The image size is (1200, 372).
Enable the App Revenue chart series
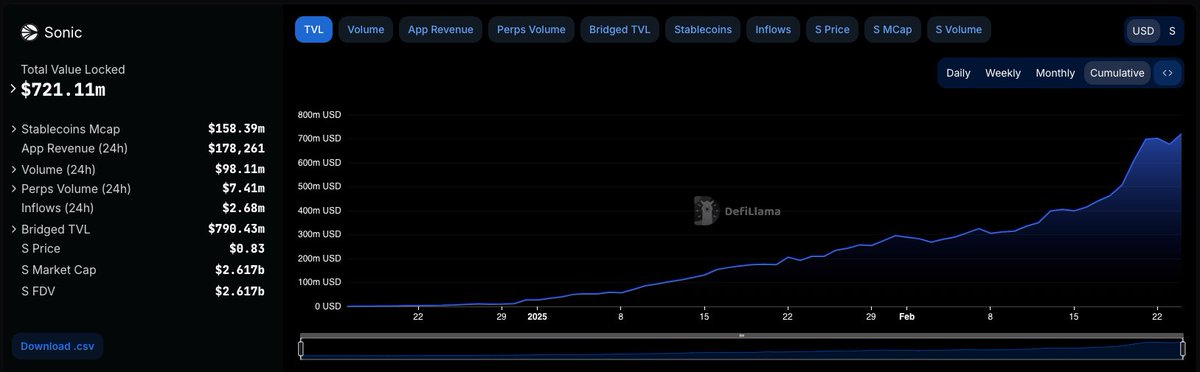441,29
